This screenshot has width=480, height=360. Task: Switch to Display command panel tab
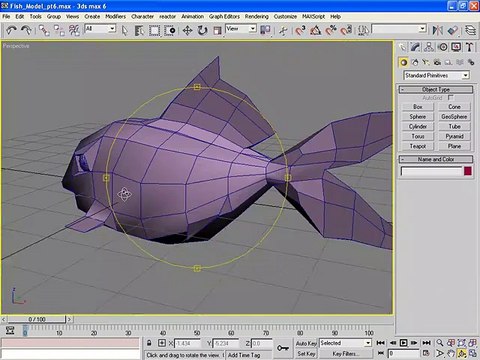(x=456, y=47)
